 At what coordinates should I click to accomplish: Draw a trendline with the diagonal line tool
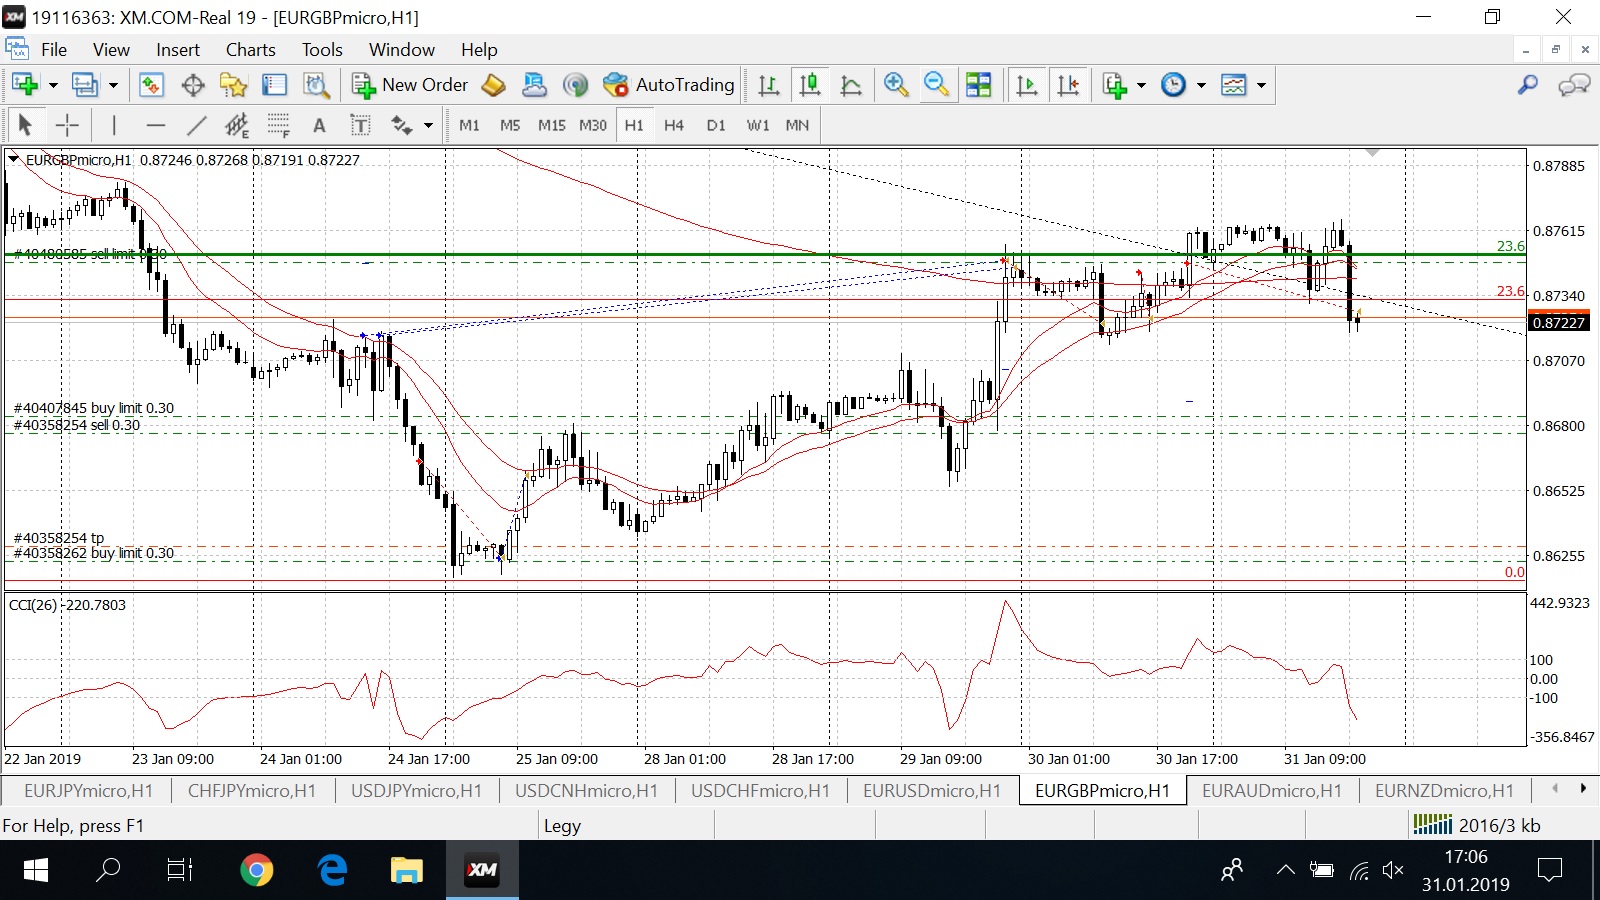tap(196, 125)
